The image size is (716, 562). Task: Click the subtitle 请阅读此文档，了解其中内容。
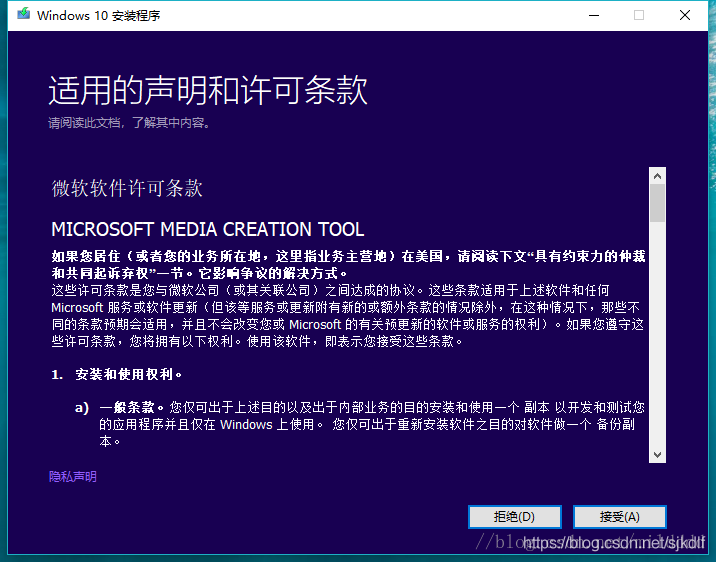pyautogui.click(x=129, y=123)
